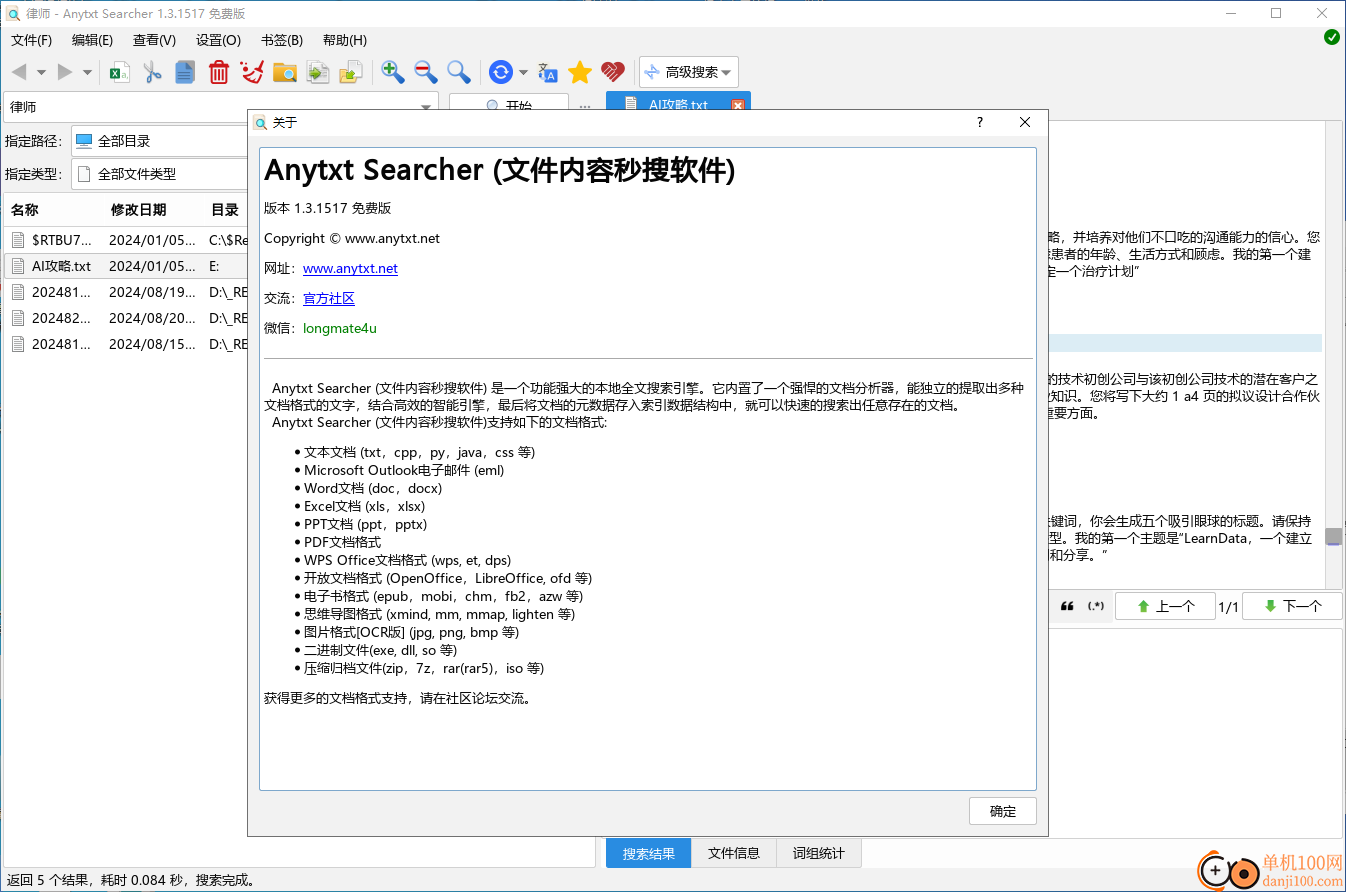Select the file row dated 2024/08/19
The height and width of the screenshot is (892, 1346).
tap(126, 292)
